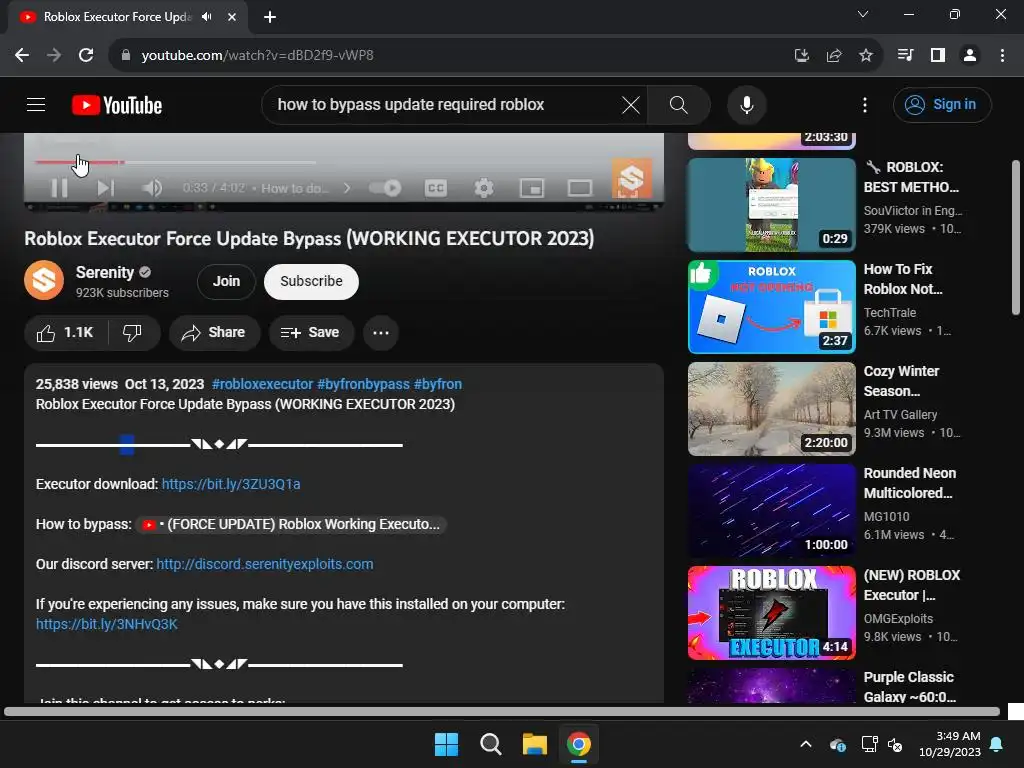Skip to next video in player
This screenshot has width=1024, height=768.
[x=106, y=188]
